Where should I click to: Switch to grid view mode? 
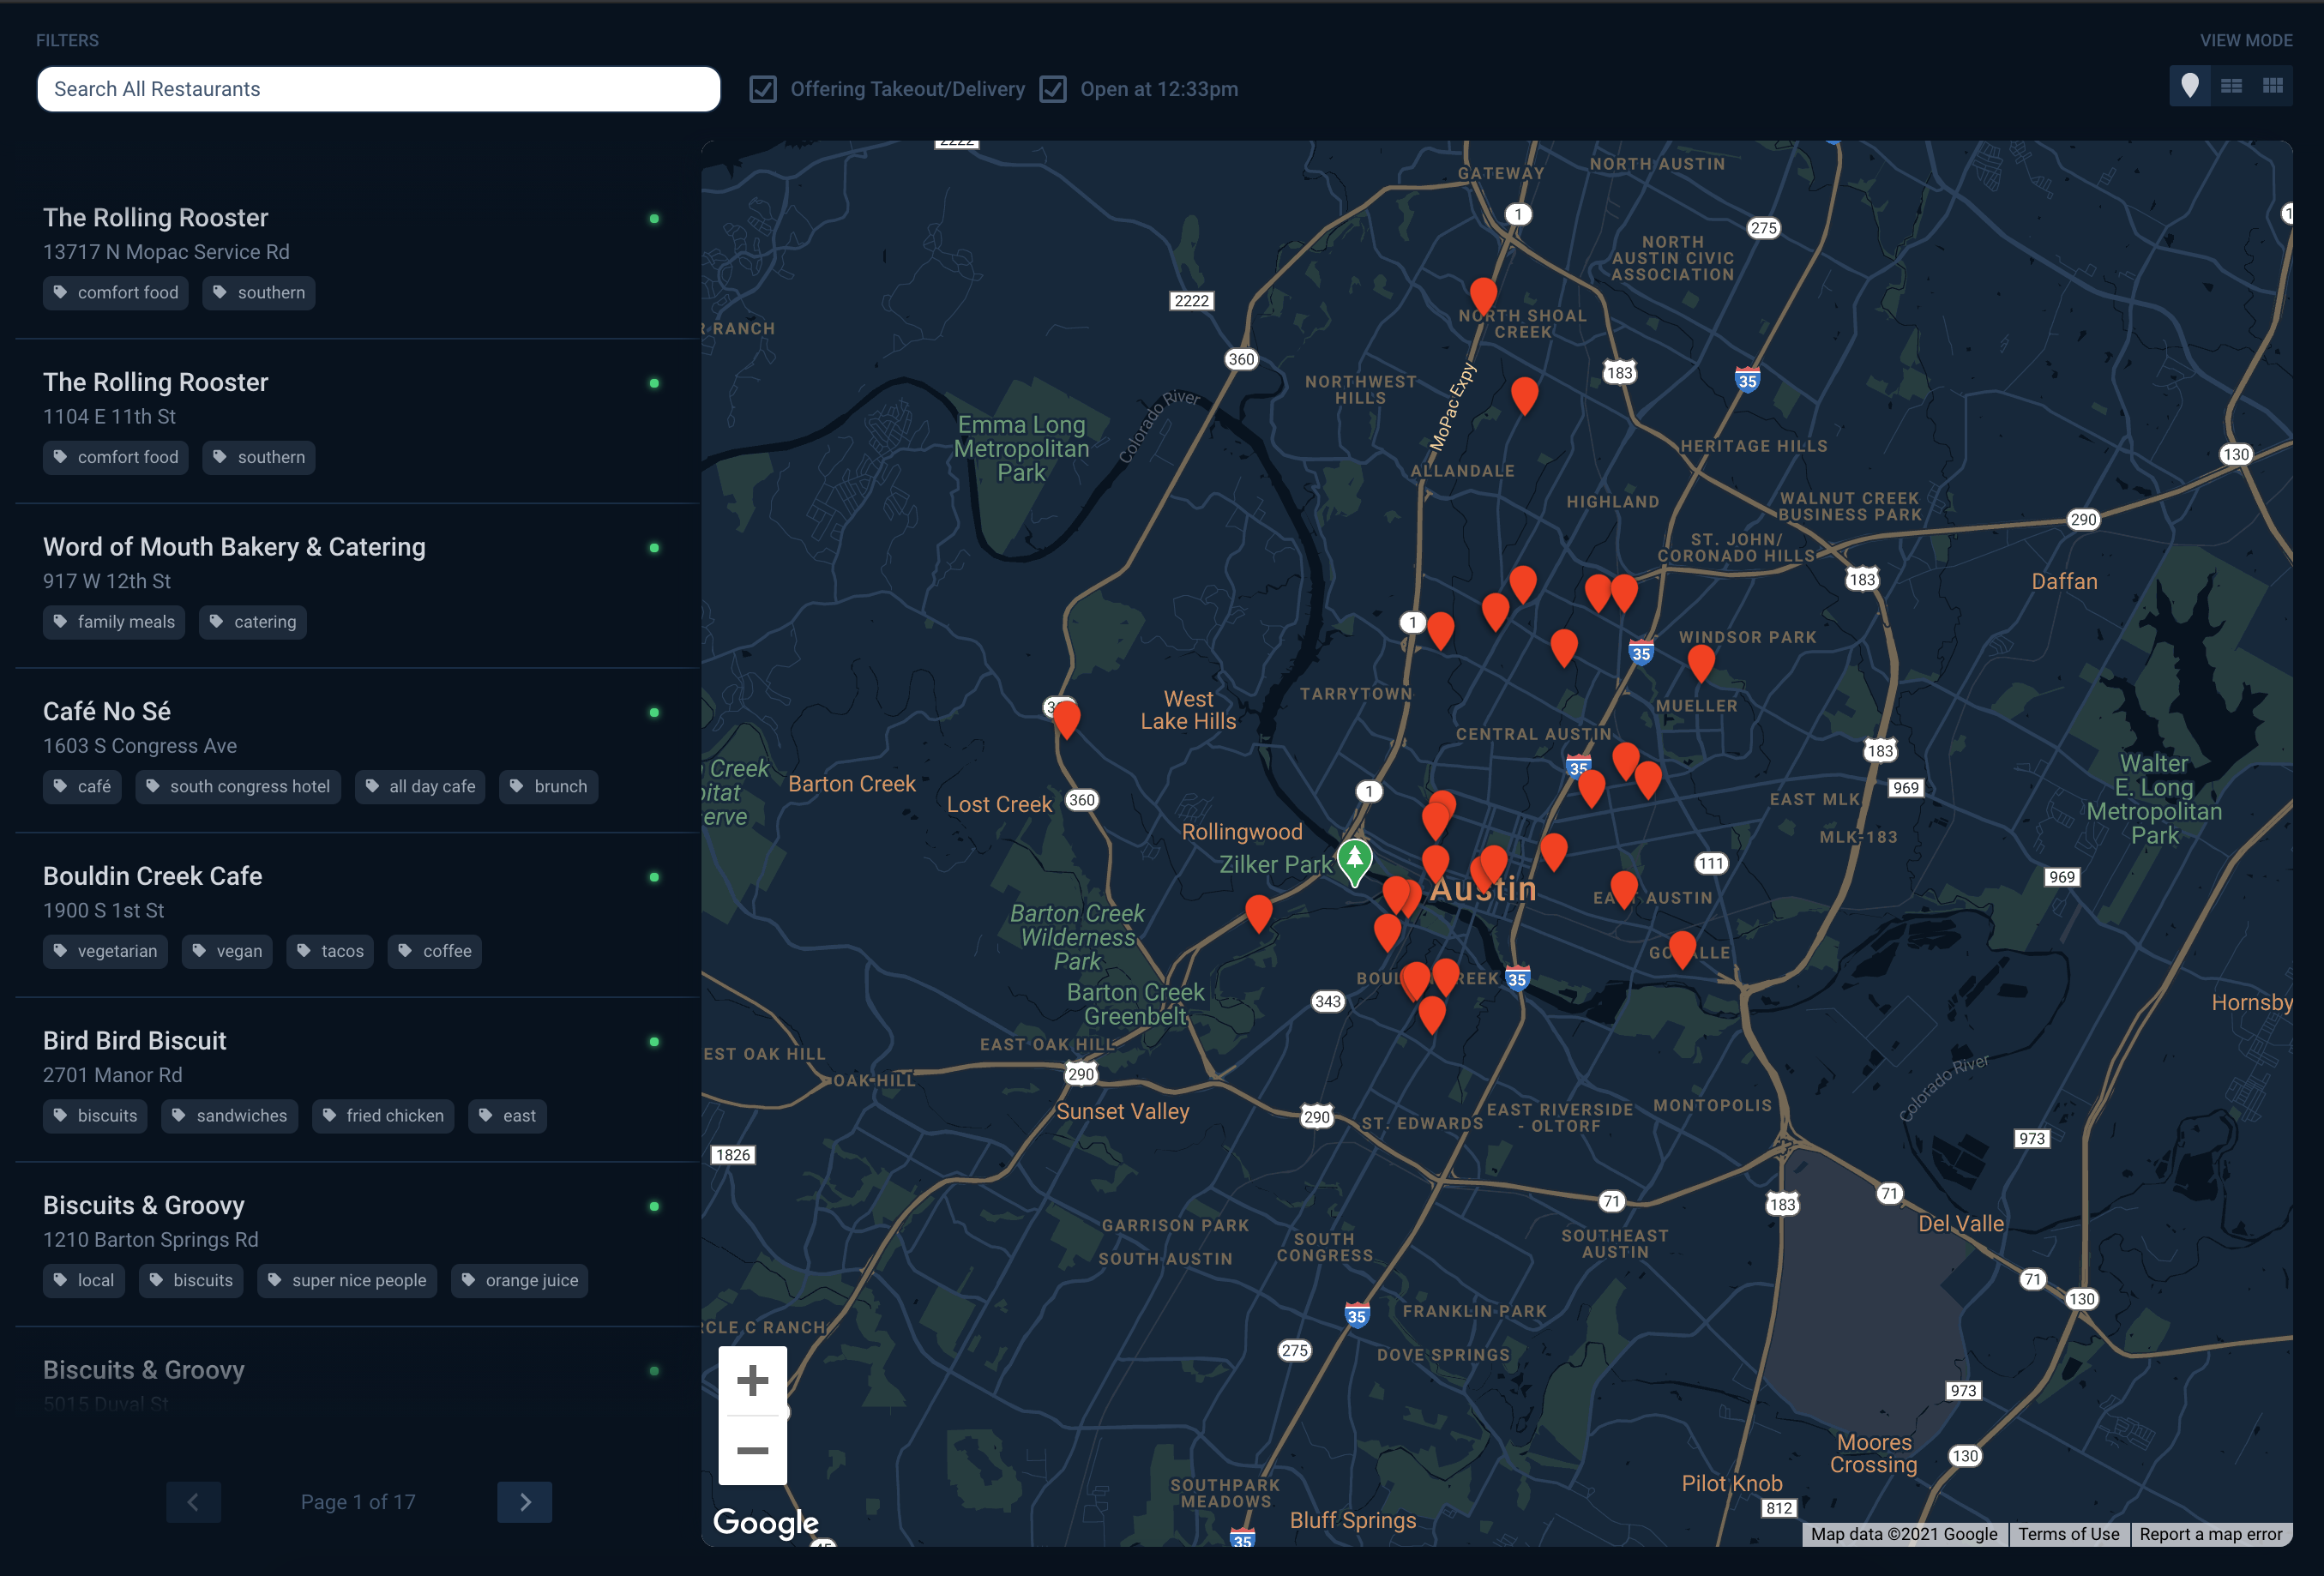(x=2272, y=87)
